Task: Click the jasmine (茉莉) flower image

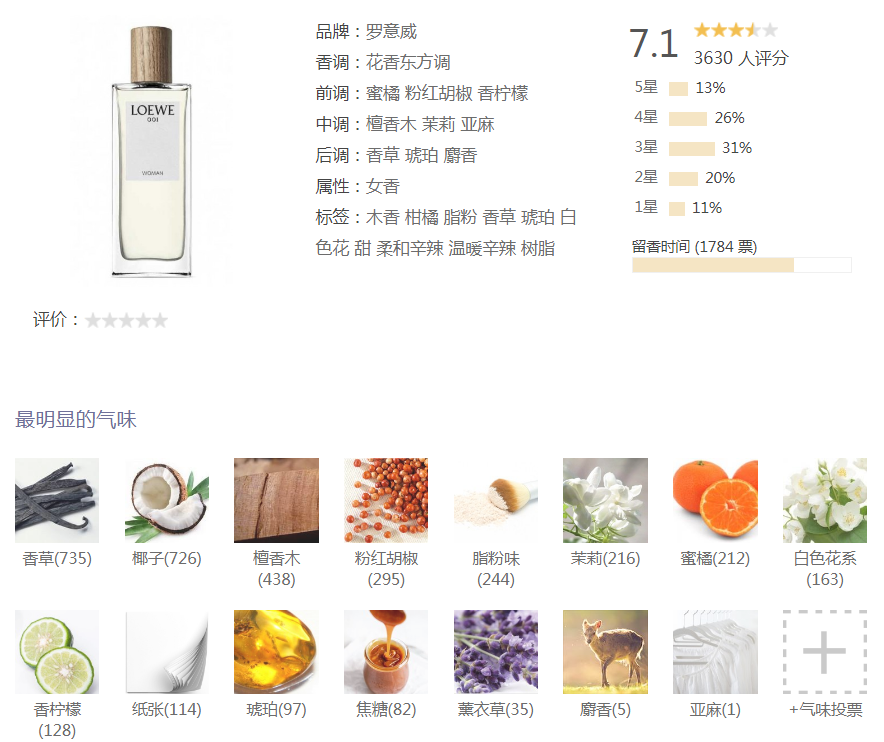Action: click(x=605, y=500)
